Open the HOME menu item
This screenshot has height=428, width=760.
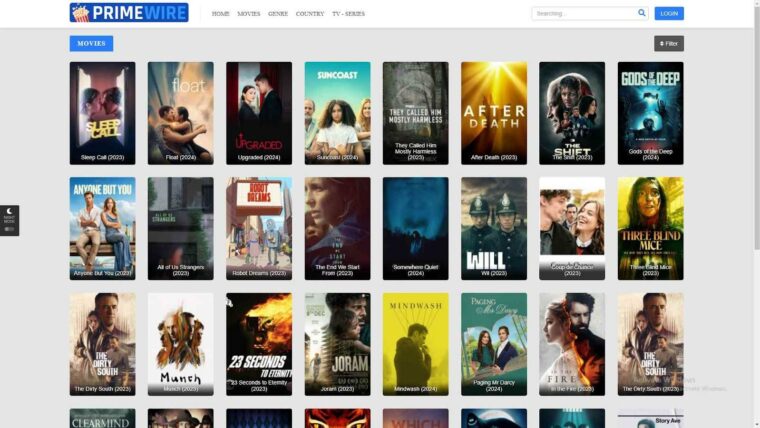point(221,14)
